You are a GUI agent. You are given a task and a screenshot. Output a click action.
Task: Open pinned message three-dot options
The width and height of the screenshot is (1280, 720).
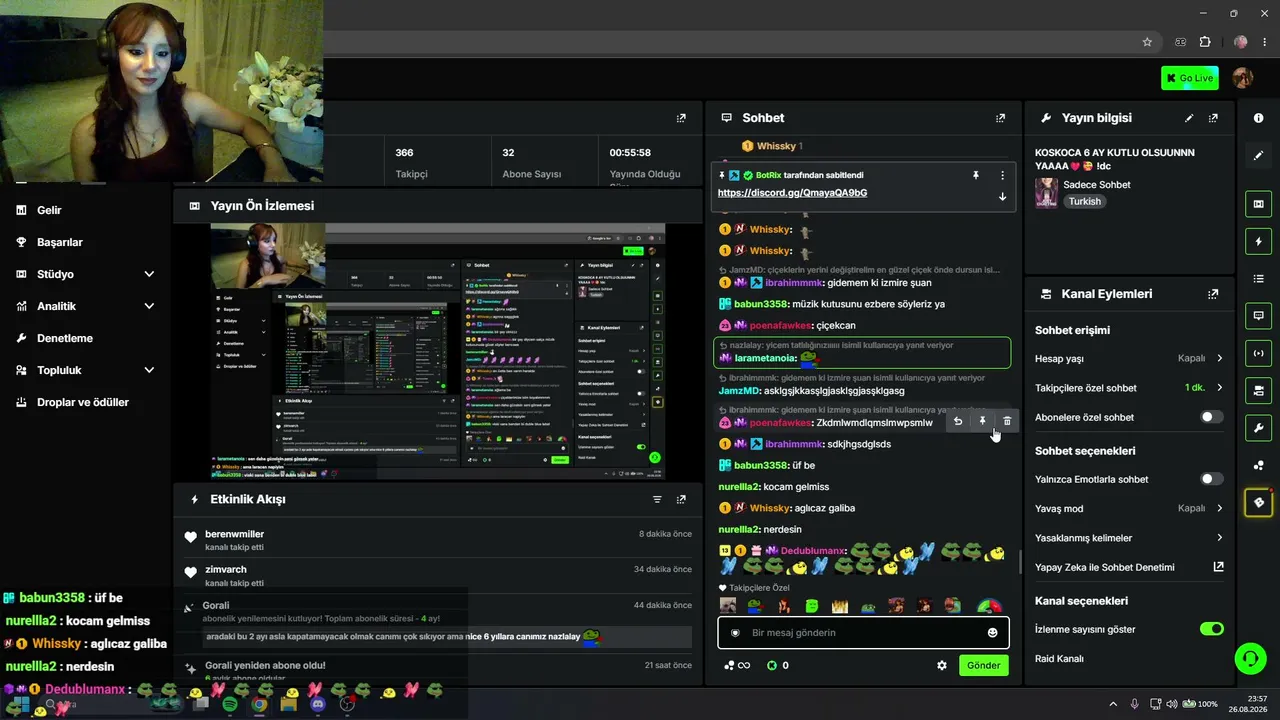[x=1002, y=175]
